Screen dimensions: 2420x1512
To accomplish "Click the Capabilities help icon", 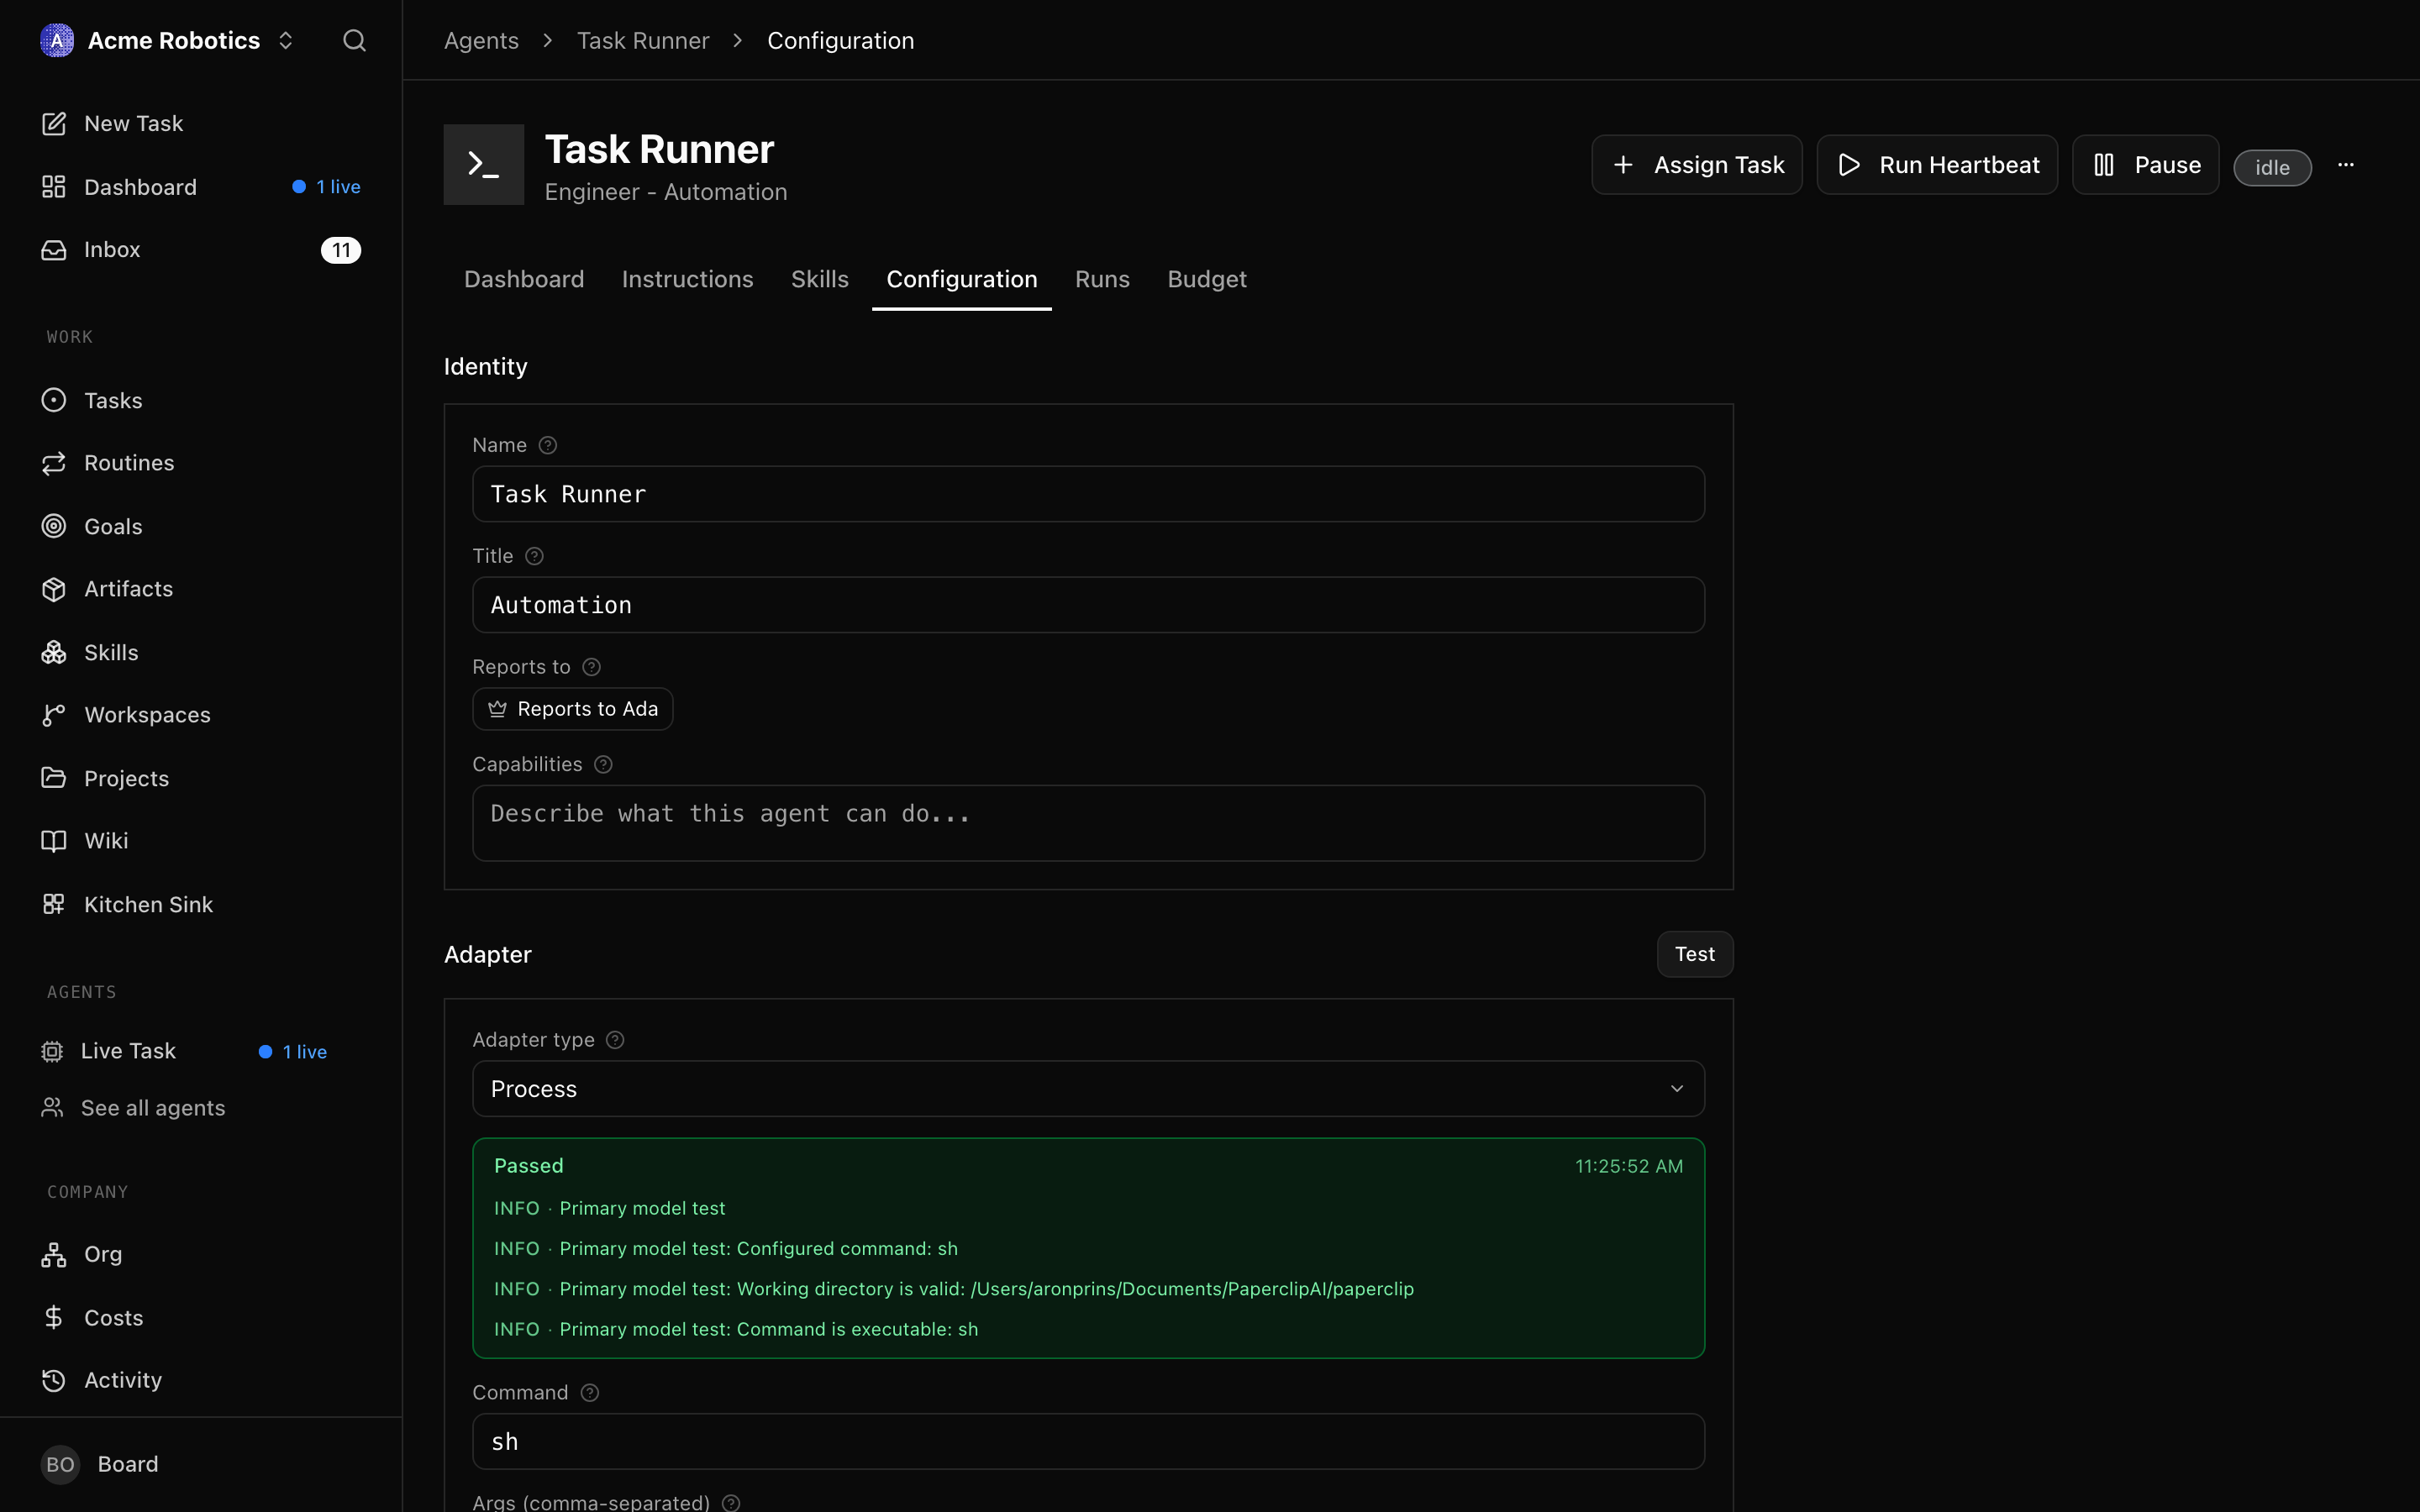I will 603,765.
